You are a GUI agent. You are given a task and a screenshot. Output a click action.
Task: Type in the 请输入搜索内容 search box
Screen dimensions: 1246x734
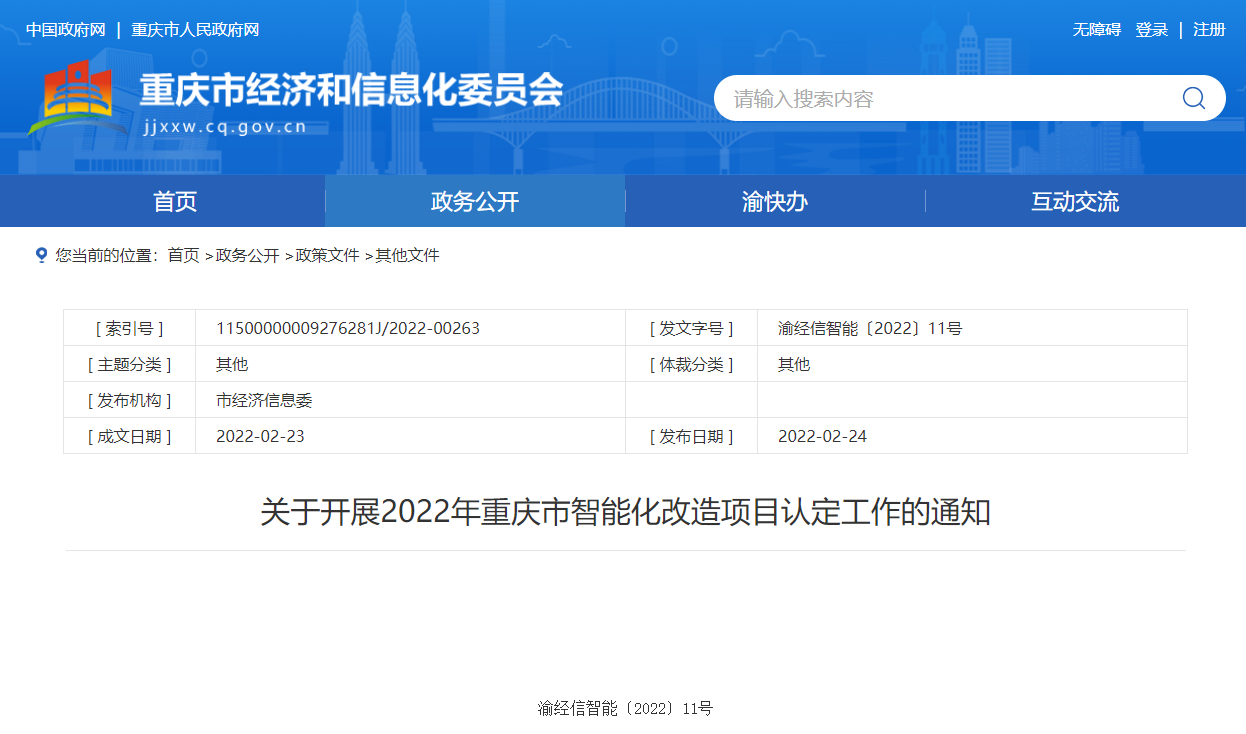pos(940,98)
